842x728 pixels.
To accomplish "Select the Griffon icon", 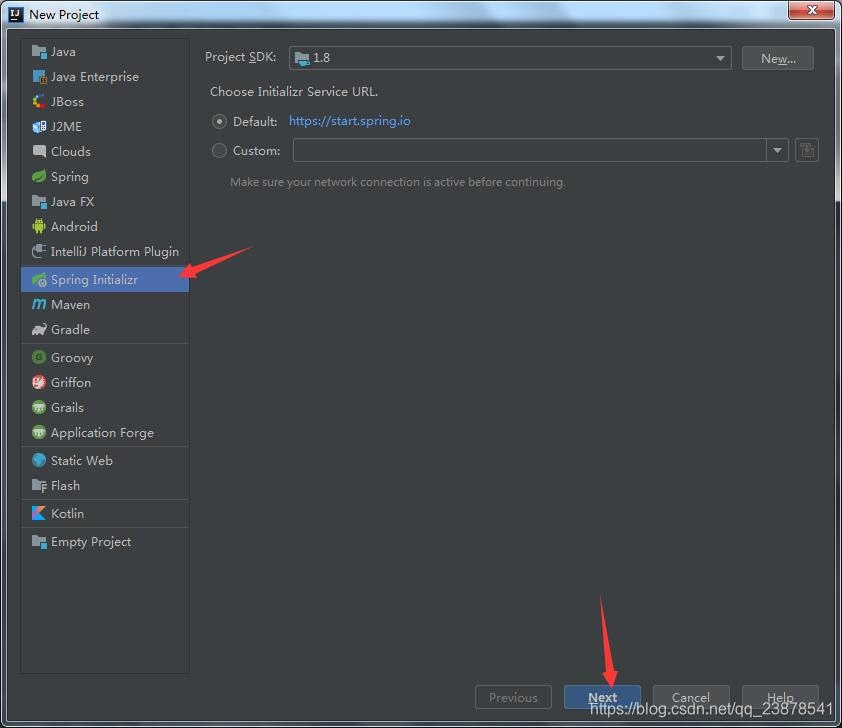I will pyautogui.click(x=39, y=382).
